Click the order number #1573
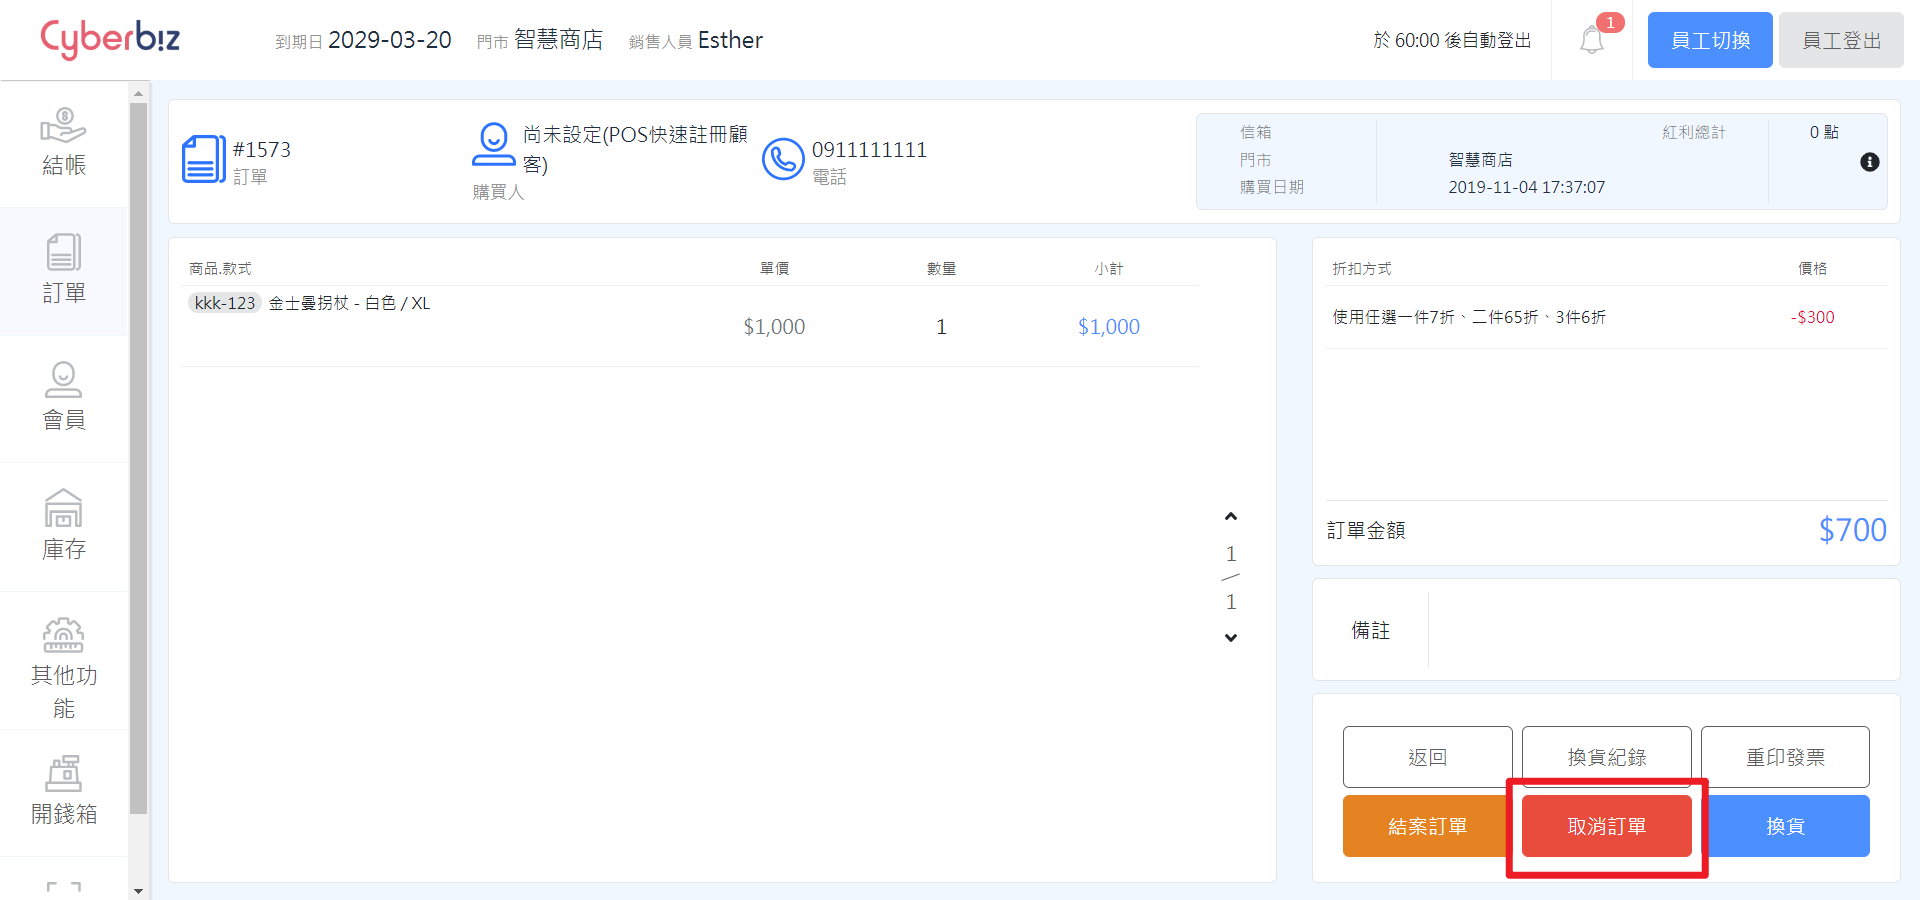The width and height of the screenshot is (1920, 900). click(262, 149)
